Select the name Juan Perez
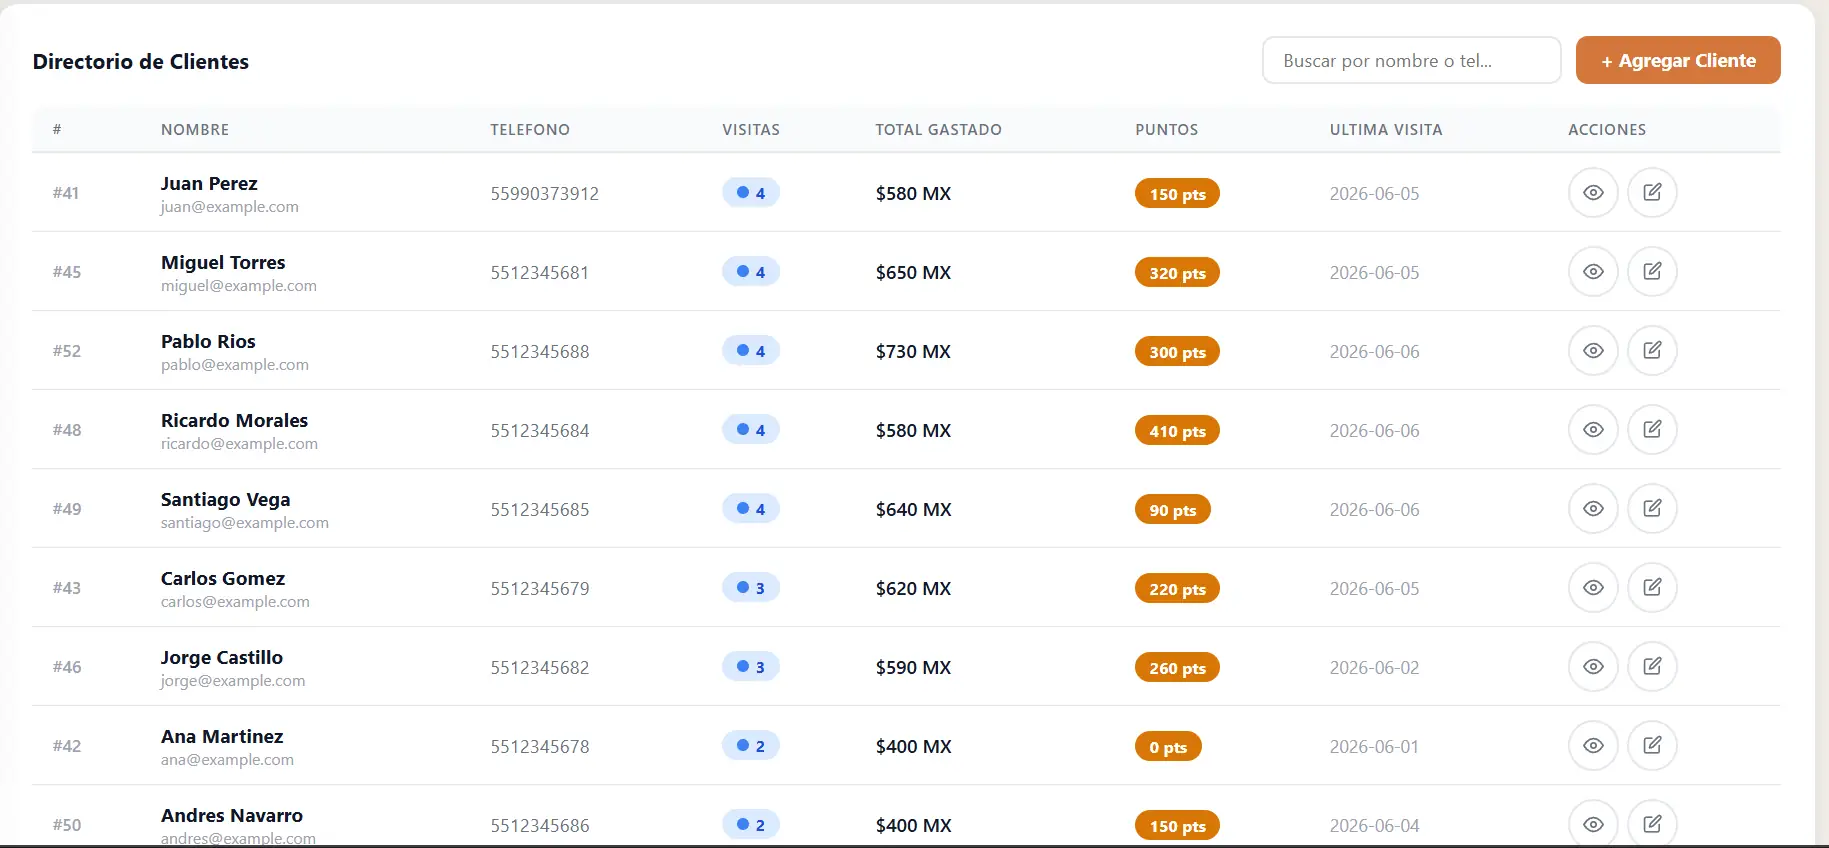Screen dimensions: 1829x848 [x=209, y=183]
